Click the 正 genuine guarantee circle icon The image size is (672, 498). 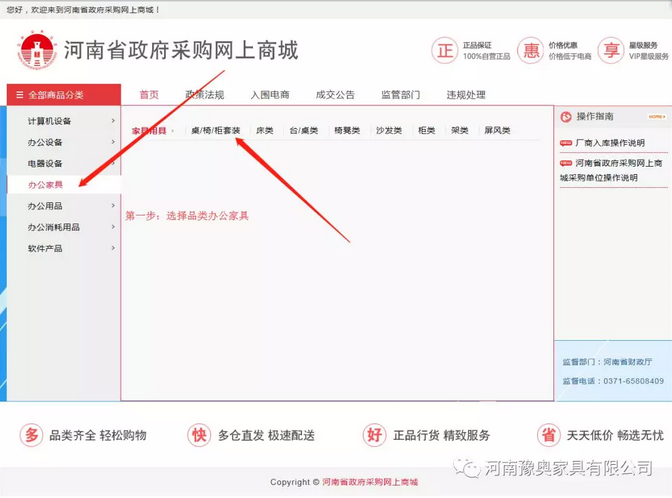tap(444, 51)
